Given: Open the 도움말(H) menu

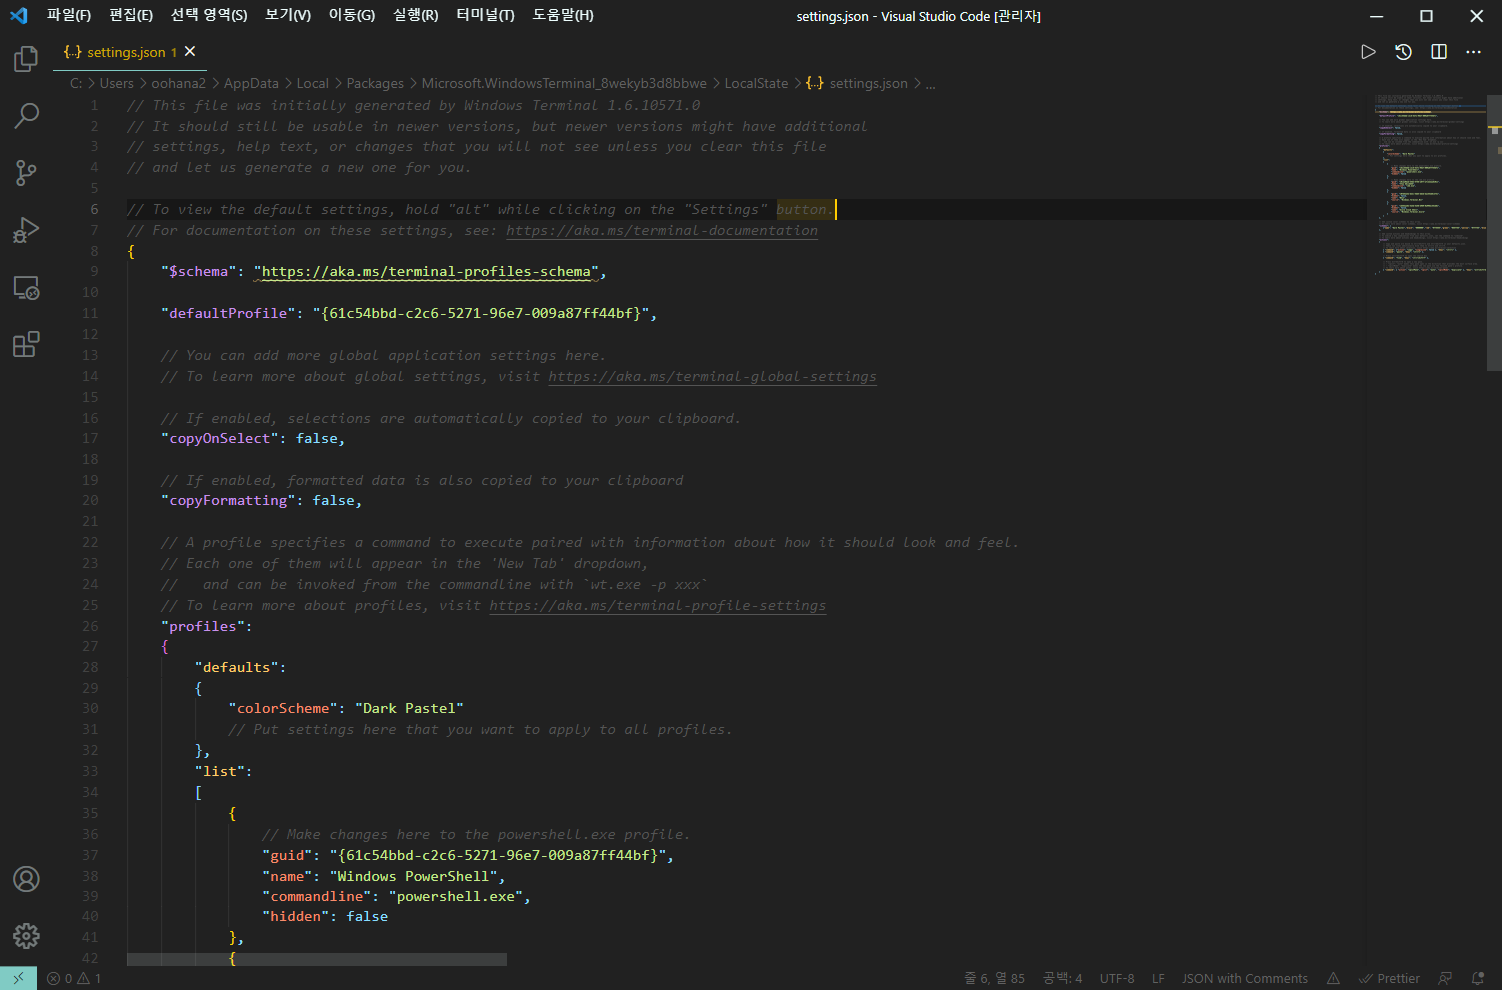Looking at the screenshot, I should click(x=563, y=15).
